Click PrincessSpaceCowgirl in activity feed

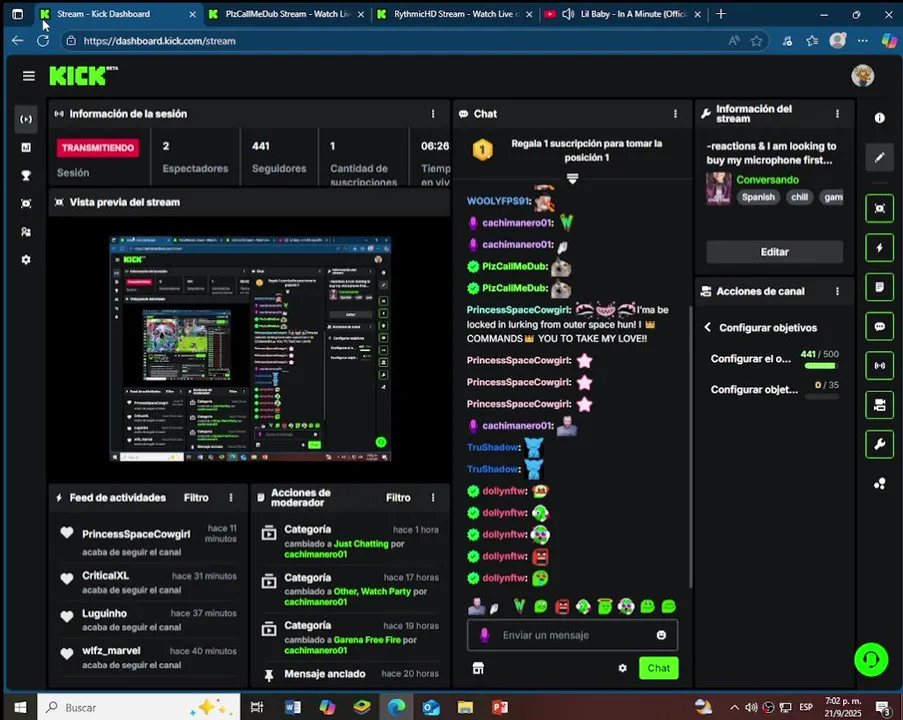[x=136, y=534]
